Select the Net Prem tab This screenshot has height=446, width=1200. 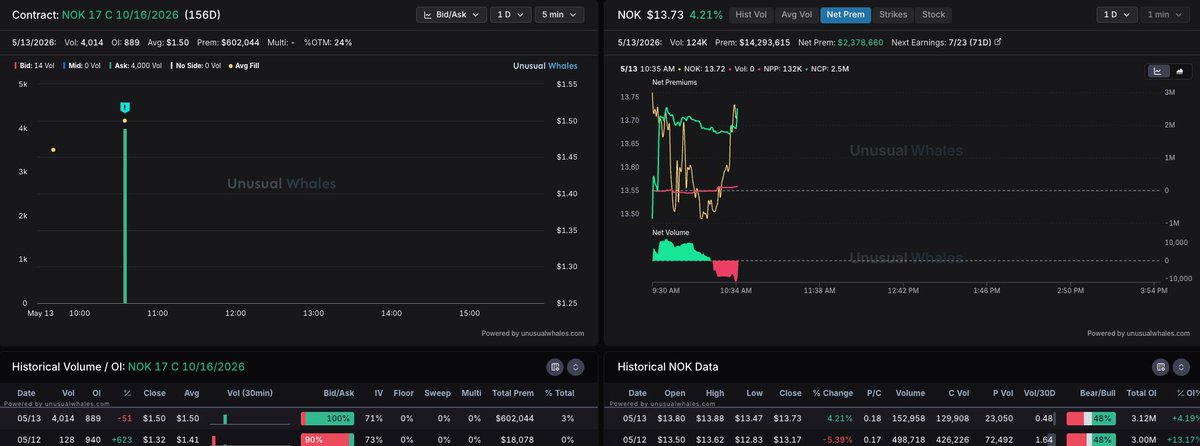[845, 15]
